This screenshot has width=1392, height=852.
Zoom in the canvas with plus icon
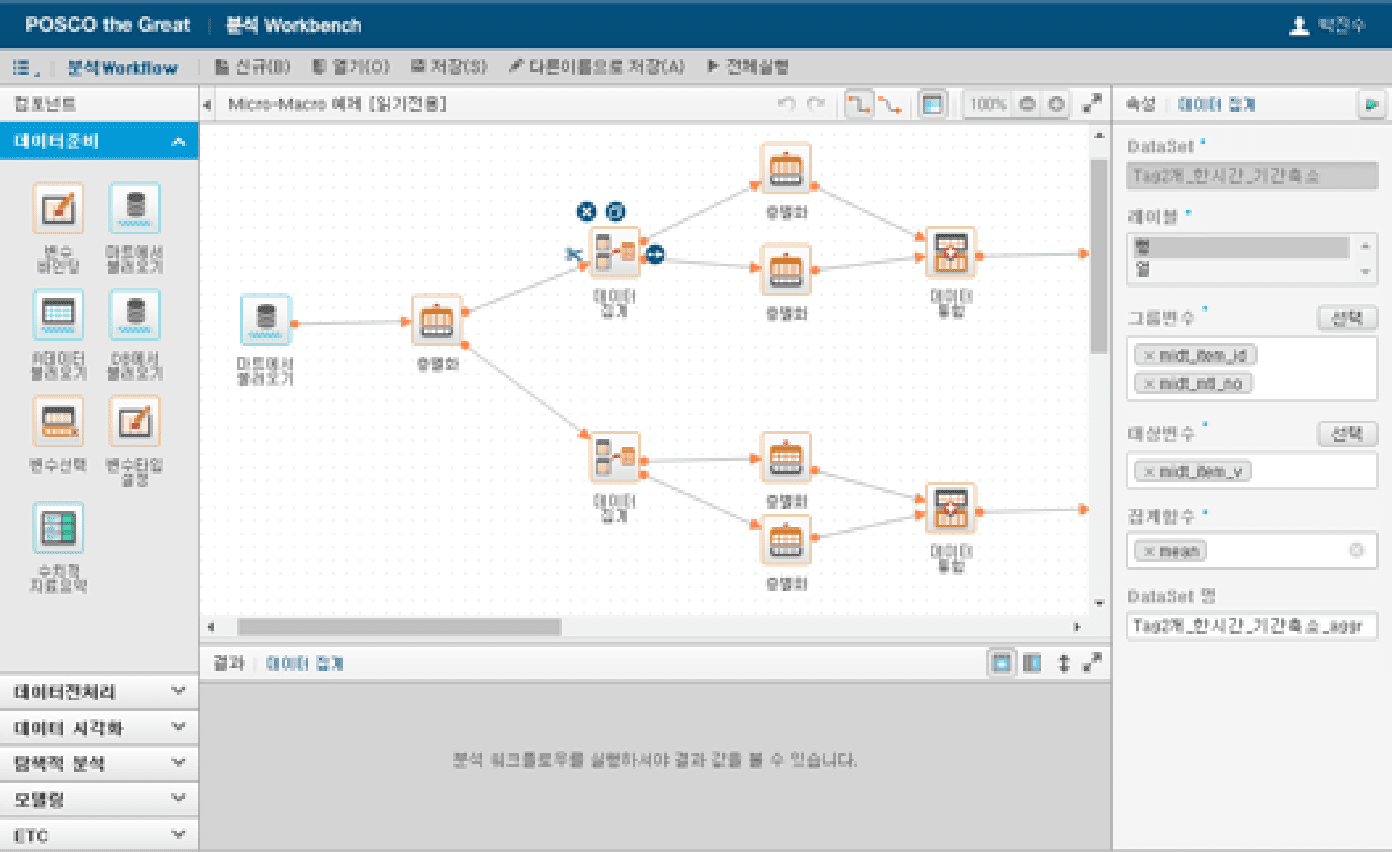click(1056, 104)
